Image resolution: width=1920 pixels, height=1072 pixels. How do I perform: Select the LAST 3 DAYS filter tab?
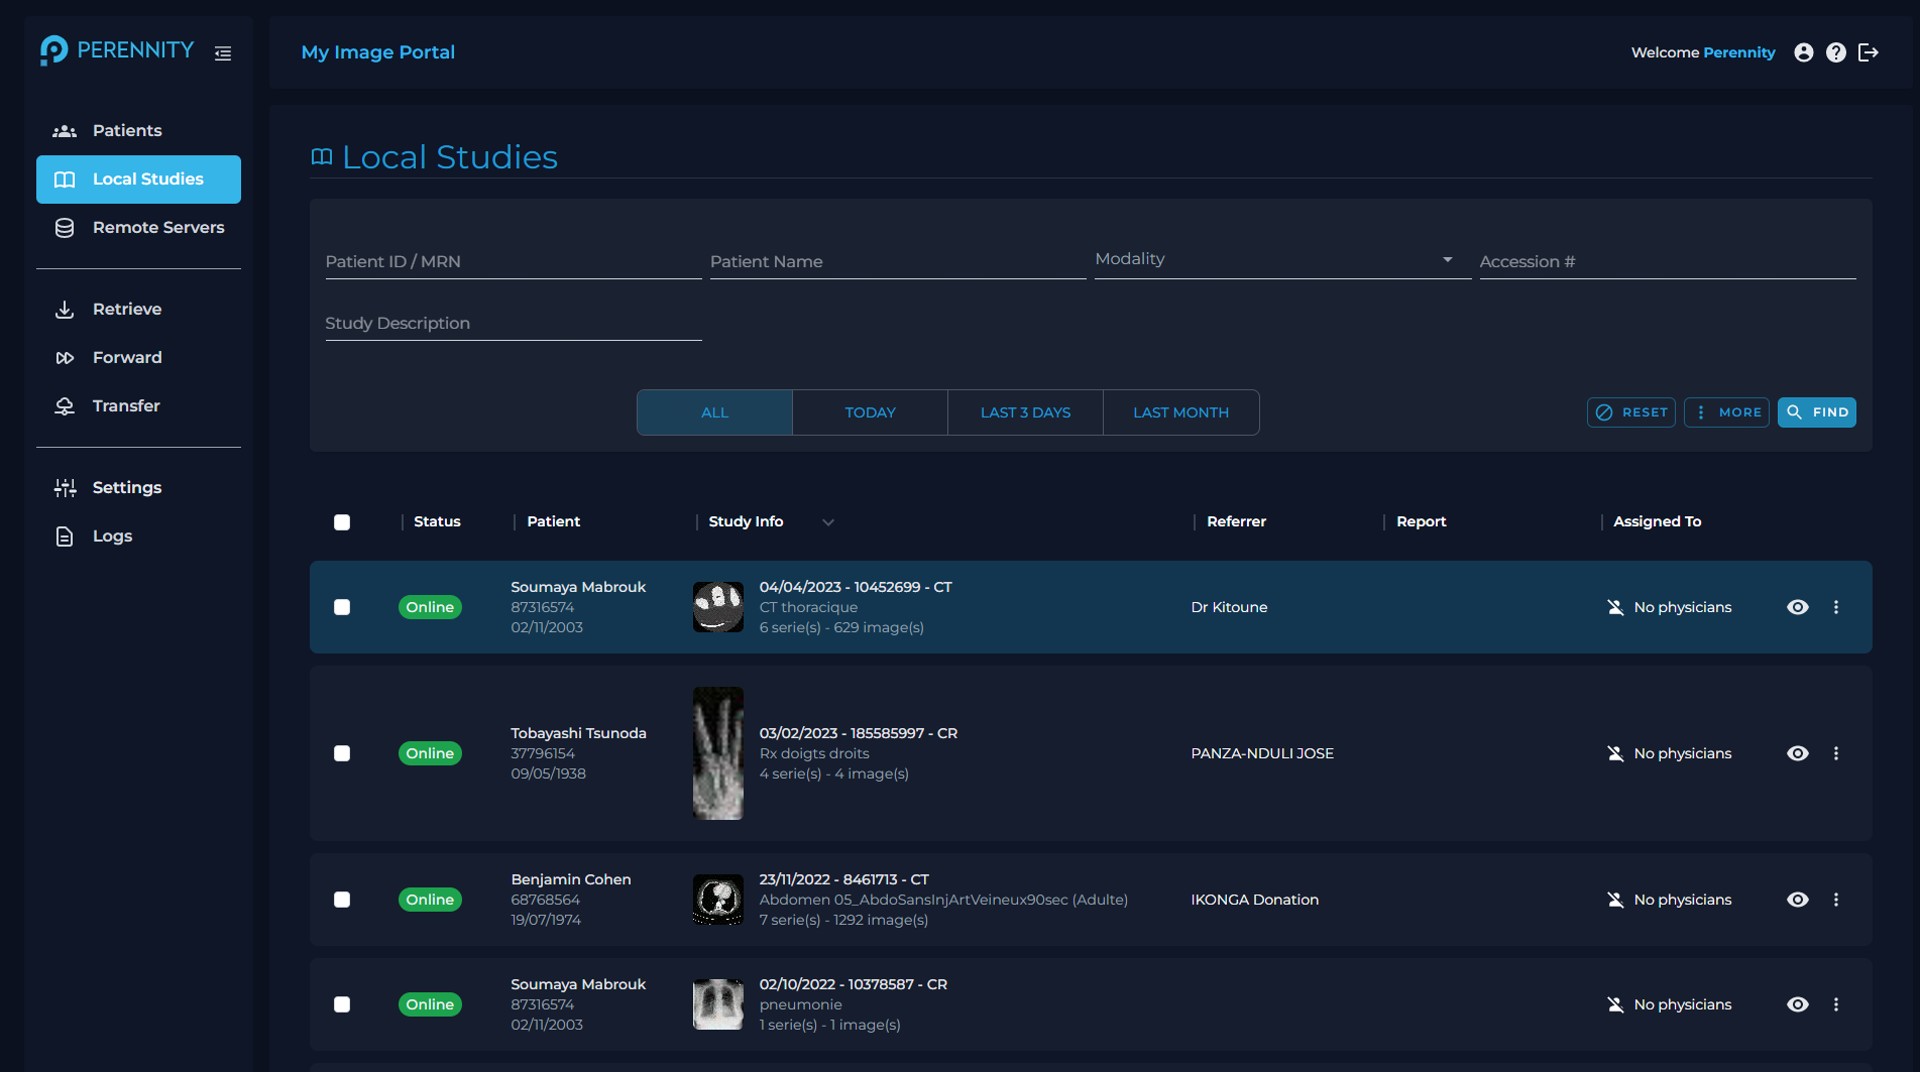point(1025,412)
